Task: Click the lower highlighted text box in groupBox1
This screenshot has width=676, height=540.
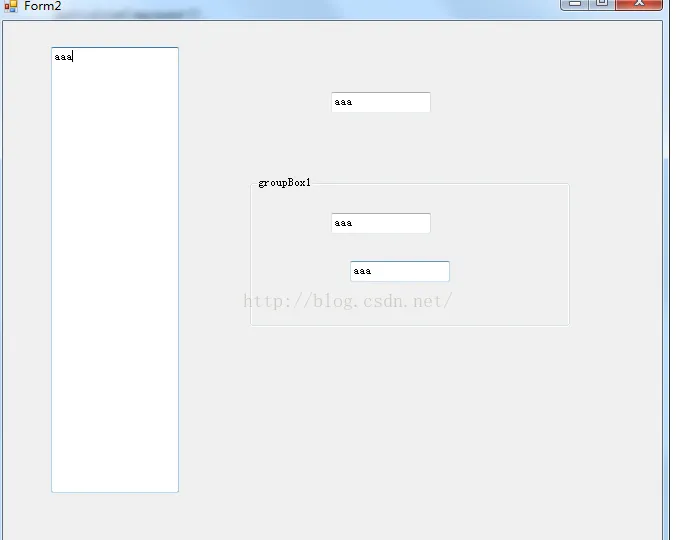Action: (400, 272)
